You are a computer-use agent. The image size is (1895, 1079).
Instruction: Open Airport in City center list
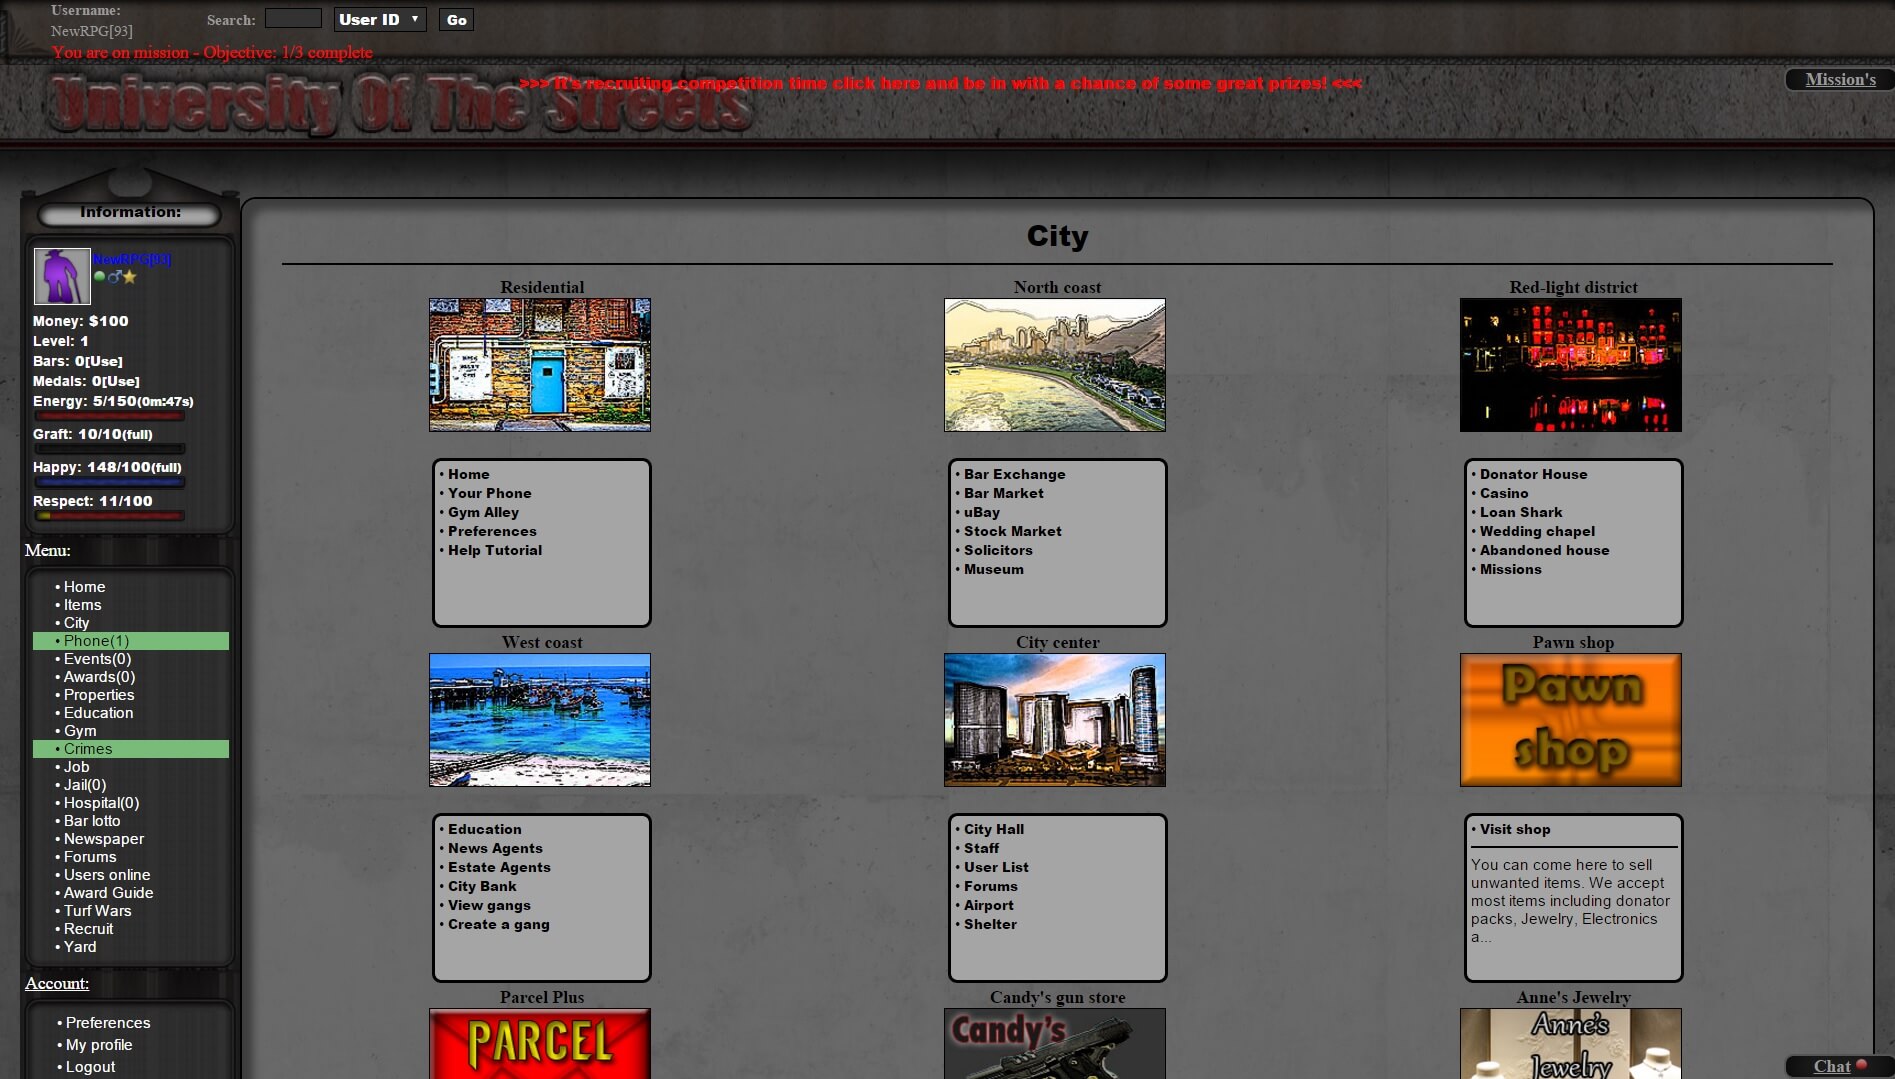point(988,905)
